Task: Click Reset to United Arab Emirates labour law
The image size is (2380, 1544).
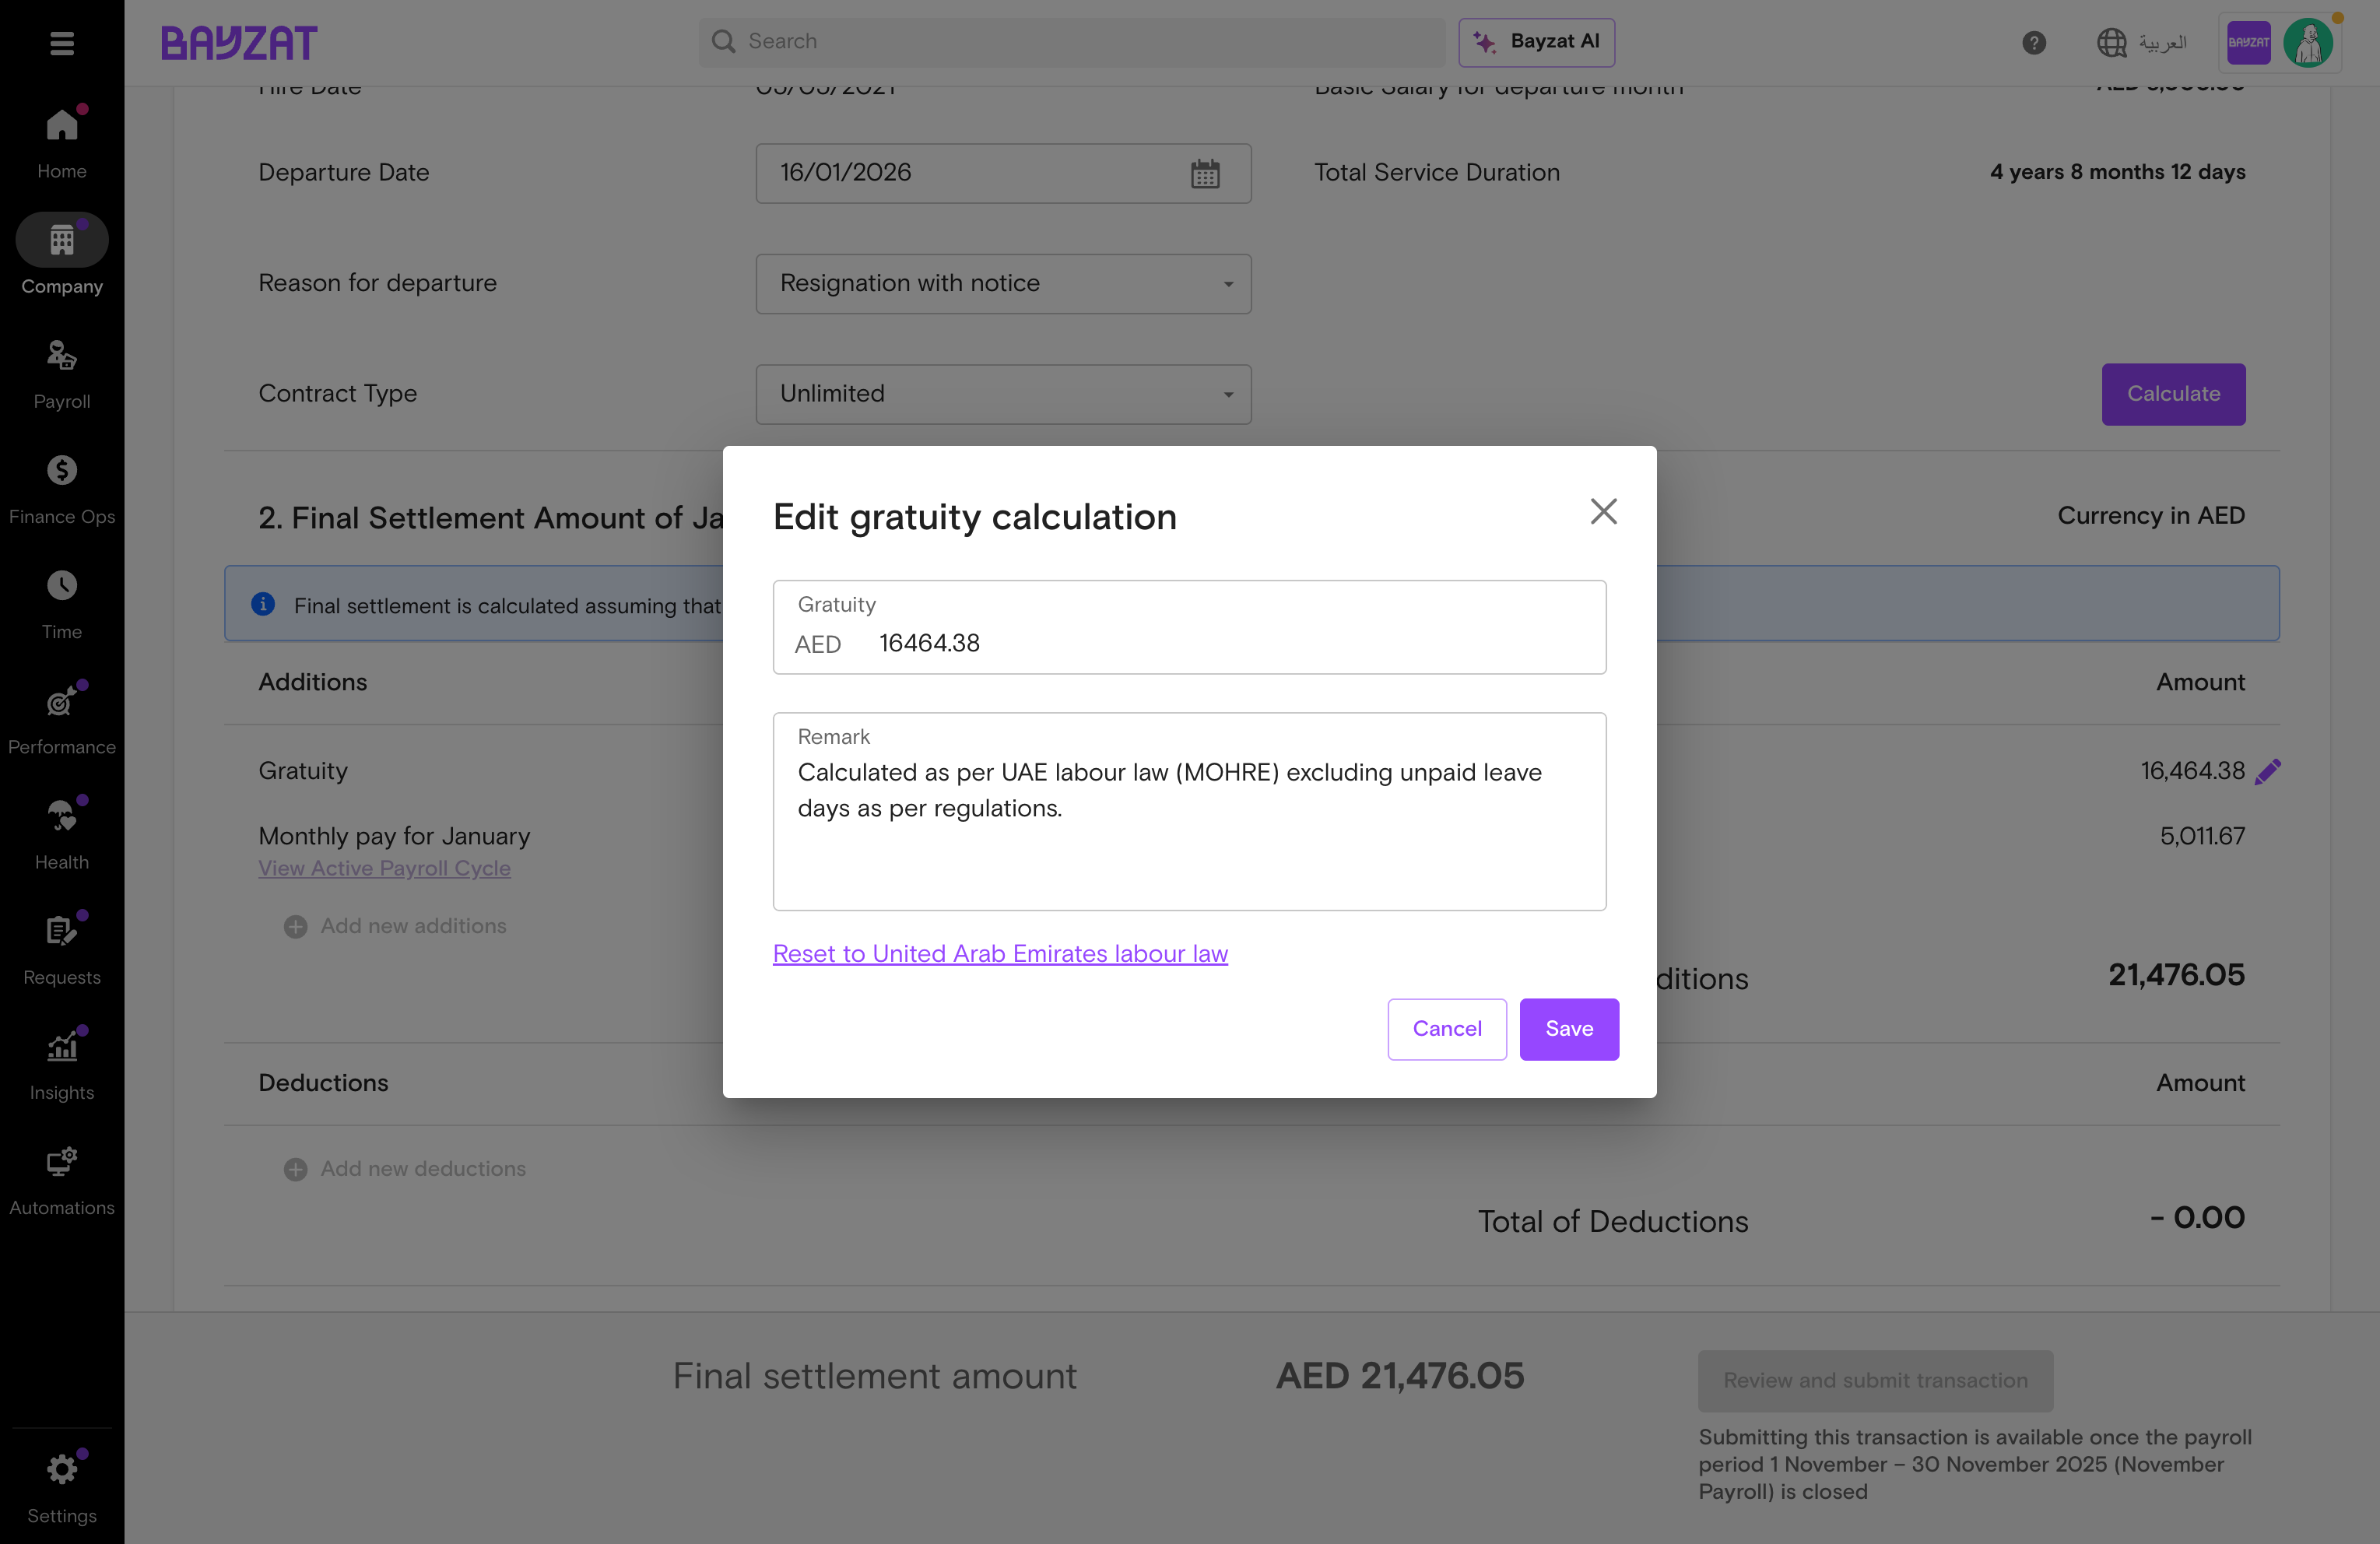Action: point(1000,954)
